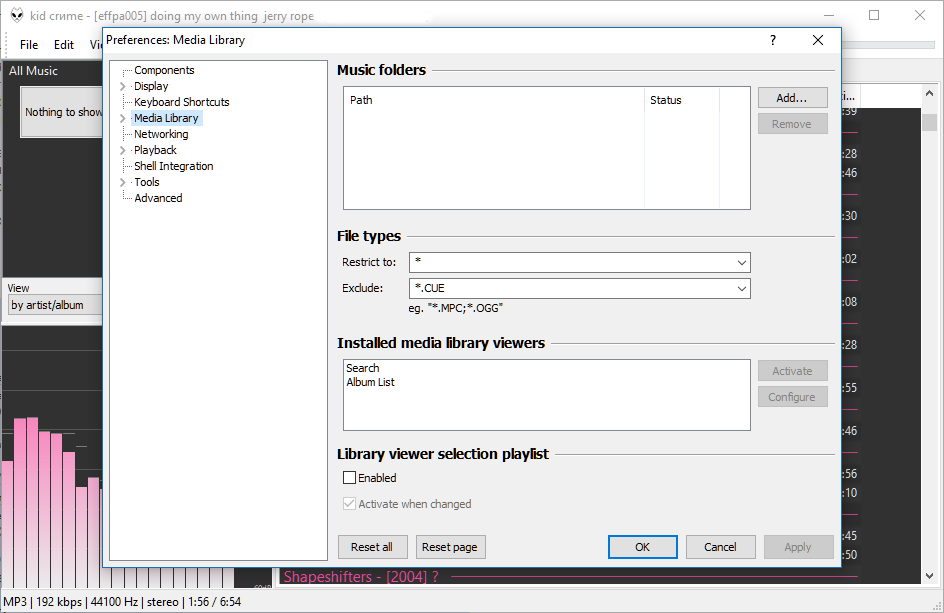Open the Exclude file types dropdown
The width and height of the screenshot is (944, 613).
[x=741, y=288]
